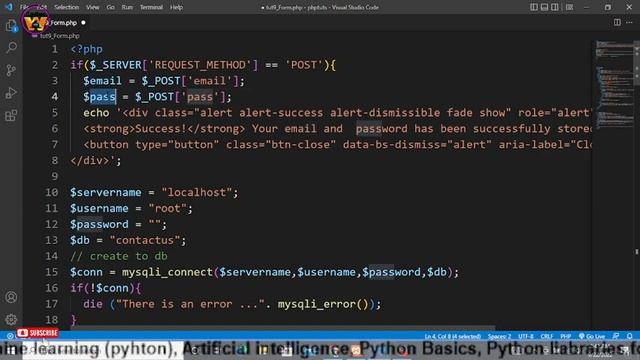640x360 pixels.
Task: Click the horizontal scrollbar of the editor
Action: pyautogui.click(x=284, y=327)
